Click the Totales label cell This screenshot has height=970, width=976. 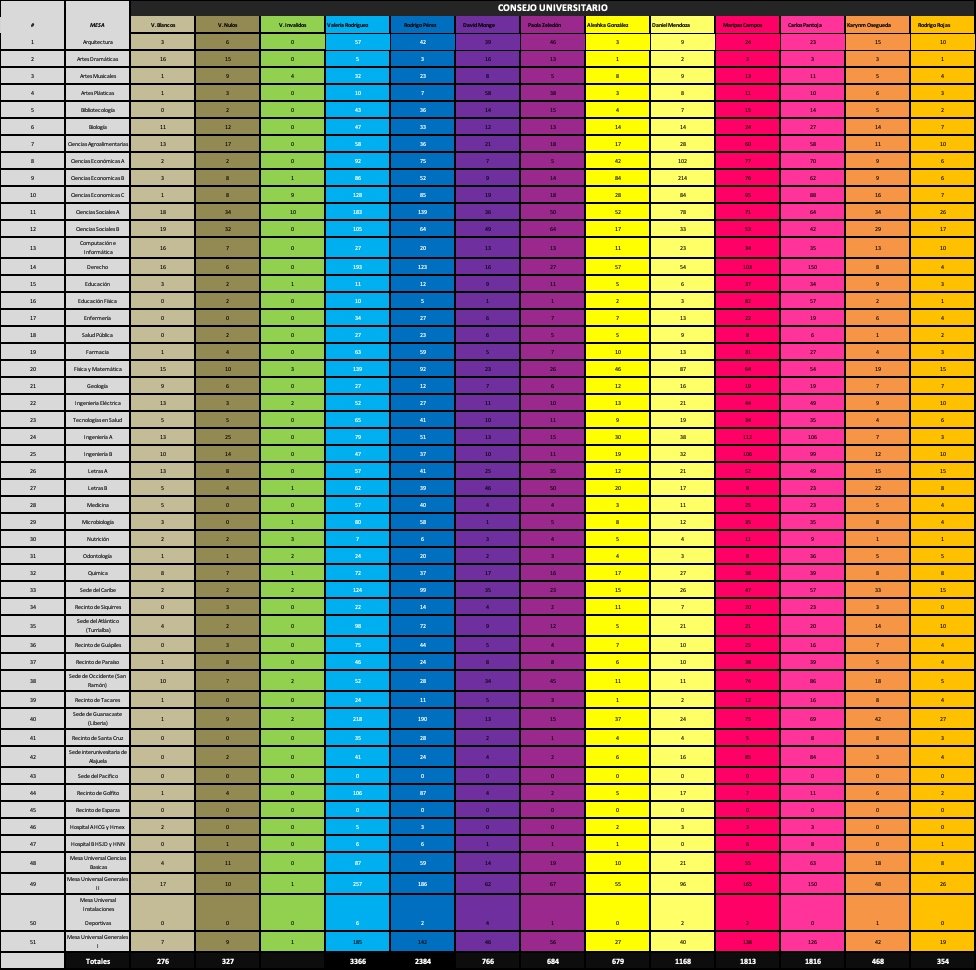(x=97, y=961)
